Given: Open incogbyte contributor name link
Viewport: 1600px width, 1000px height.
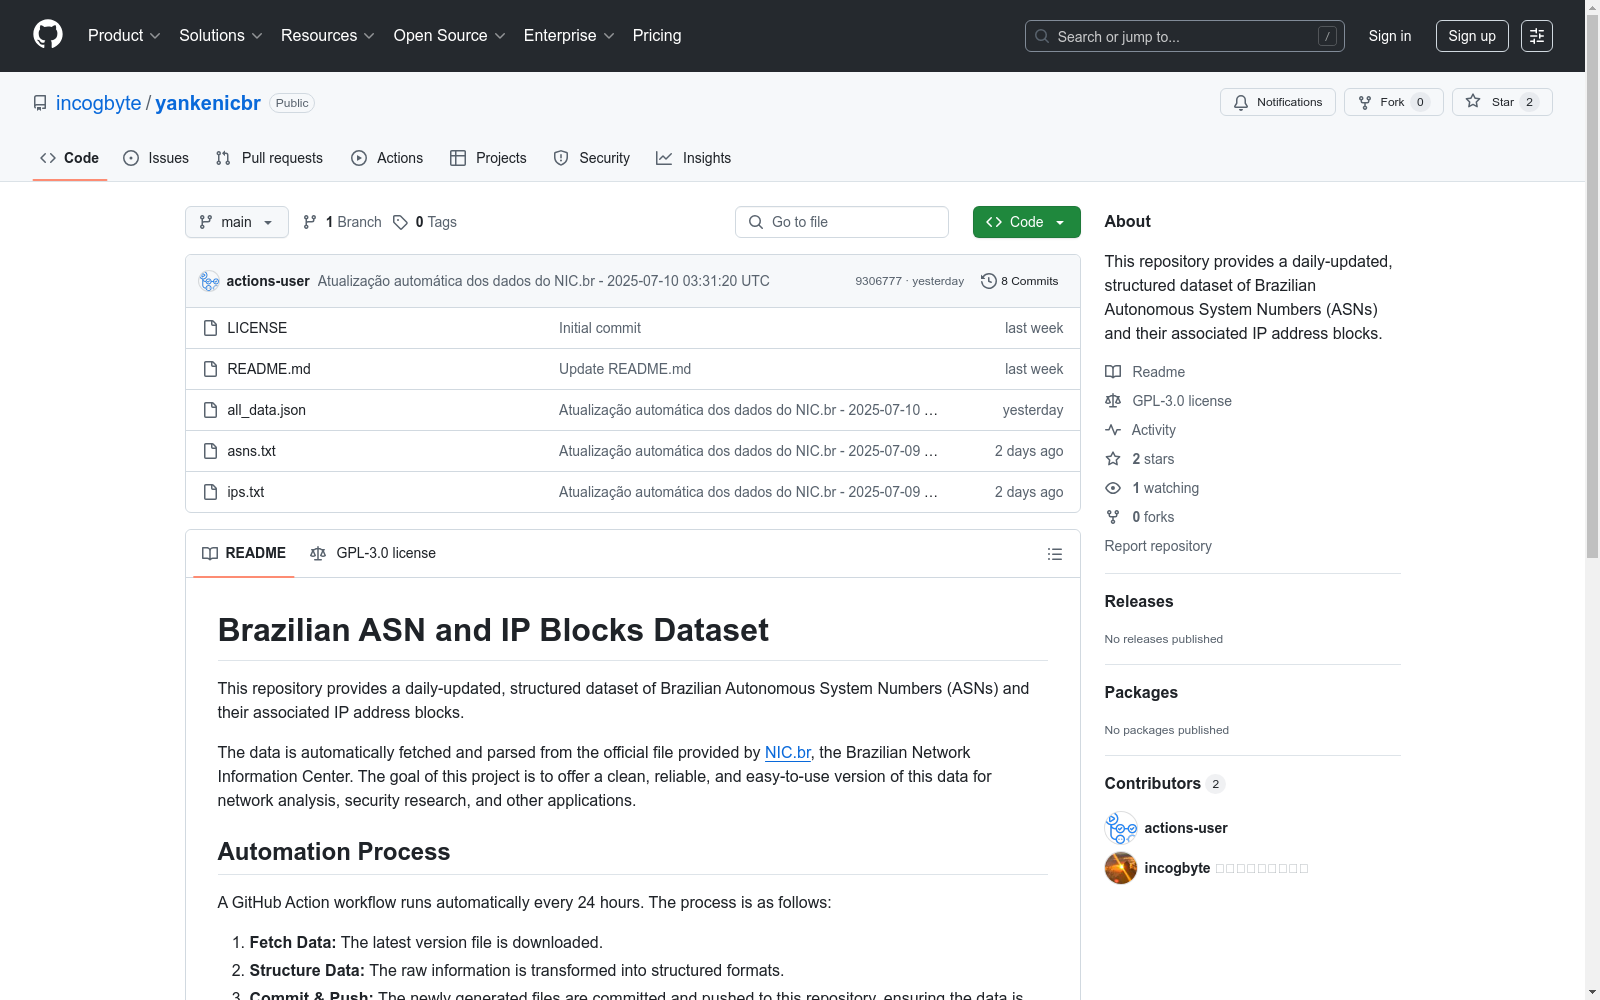Looking at the screenshot, I should point(1177,868).
